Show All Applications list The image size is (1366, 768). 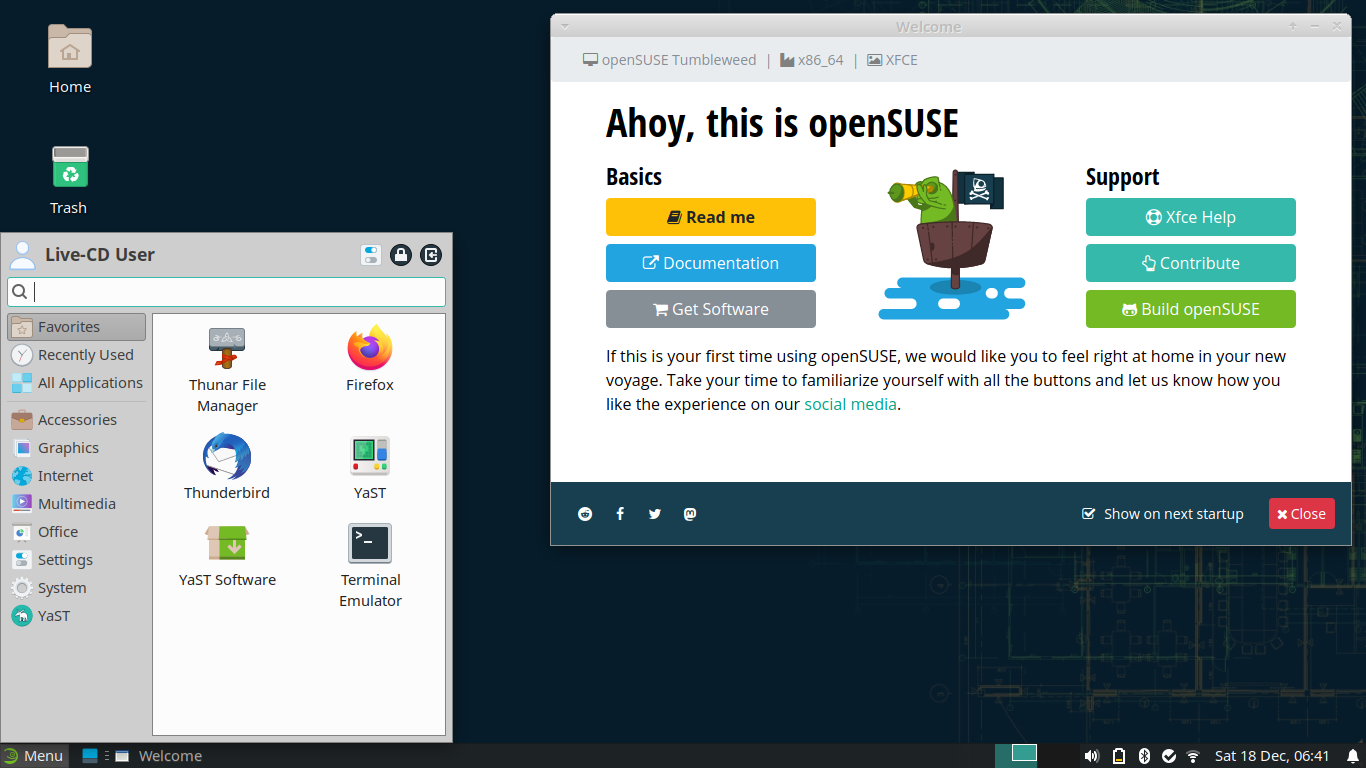[77, 383]
